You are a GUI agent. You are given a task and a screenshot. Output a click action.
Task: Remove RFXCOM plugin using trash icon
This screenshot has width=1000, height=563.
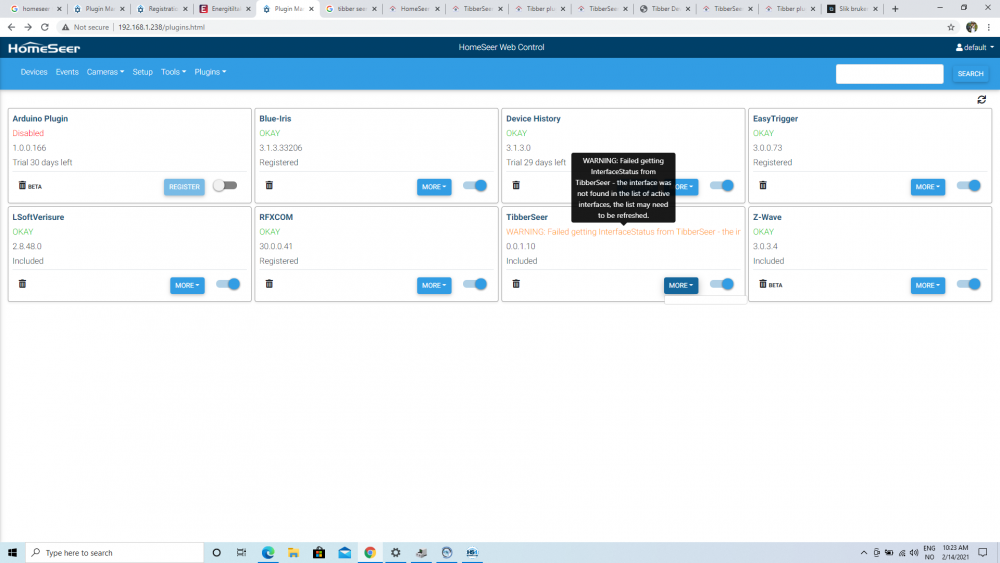(269, 284)
